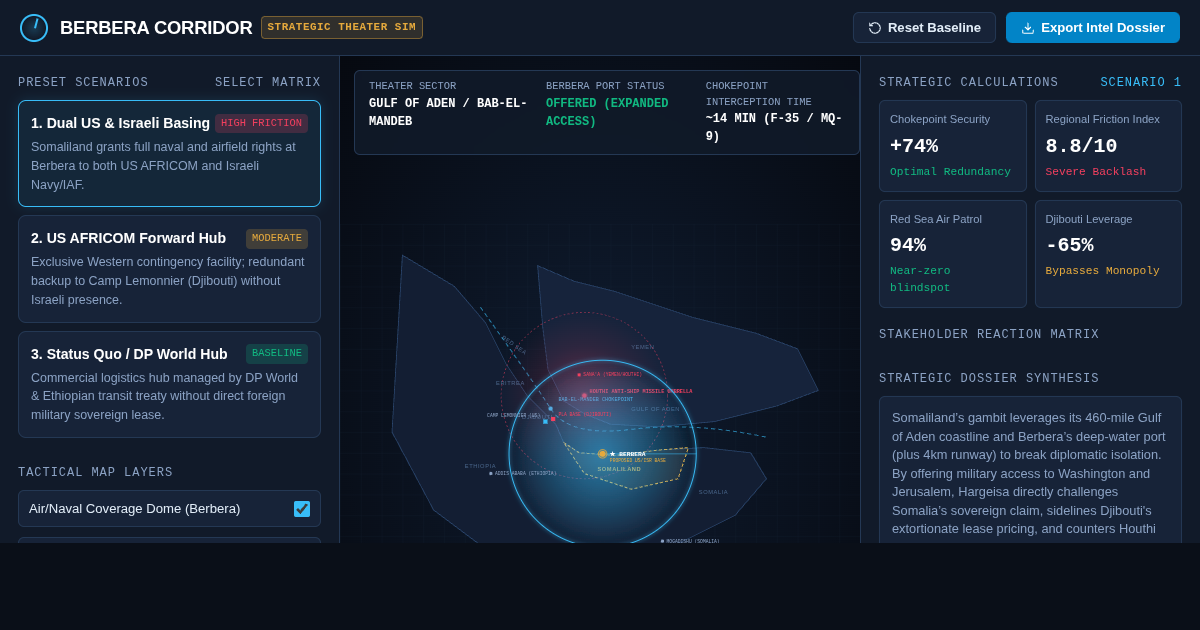Click Reset Baseline button
The image size is (1200, 630).
click(924, 28)
